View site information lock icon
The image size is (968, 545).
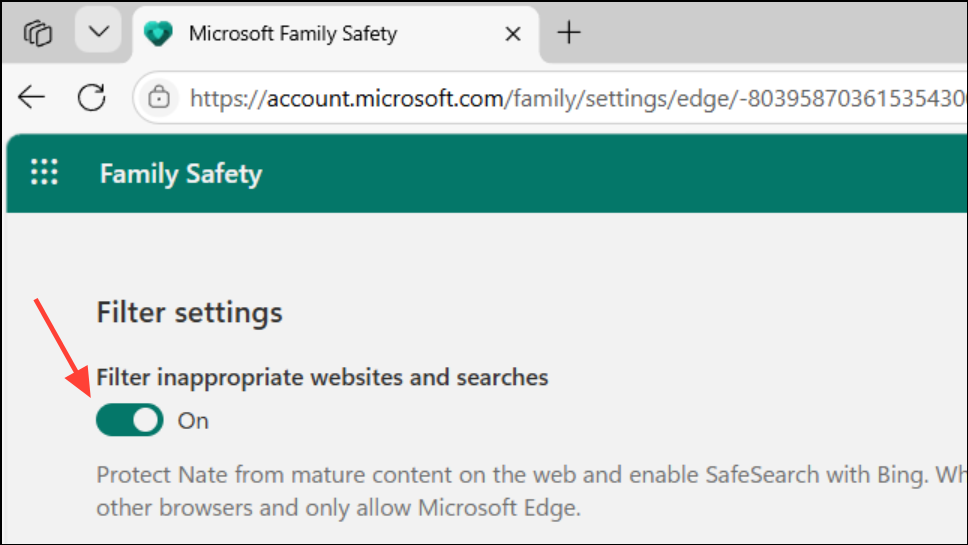[158, 97]
